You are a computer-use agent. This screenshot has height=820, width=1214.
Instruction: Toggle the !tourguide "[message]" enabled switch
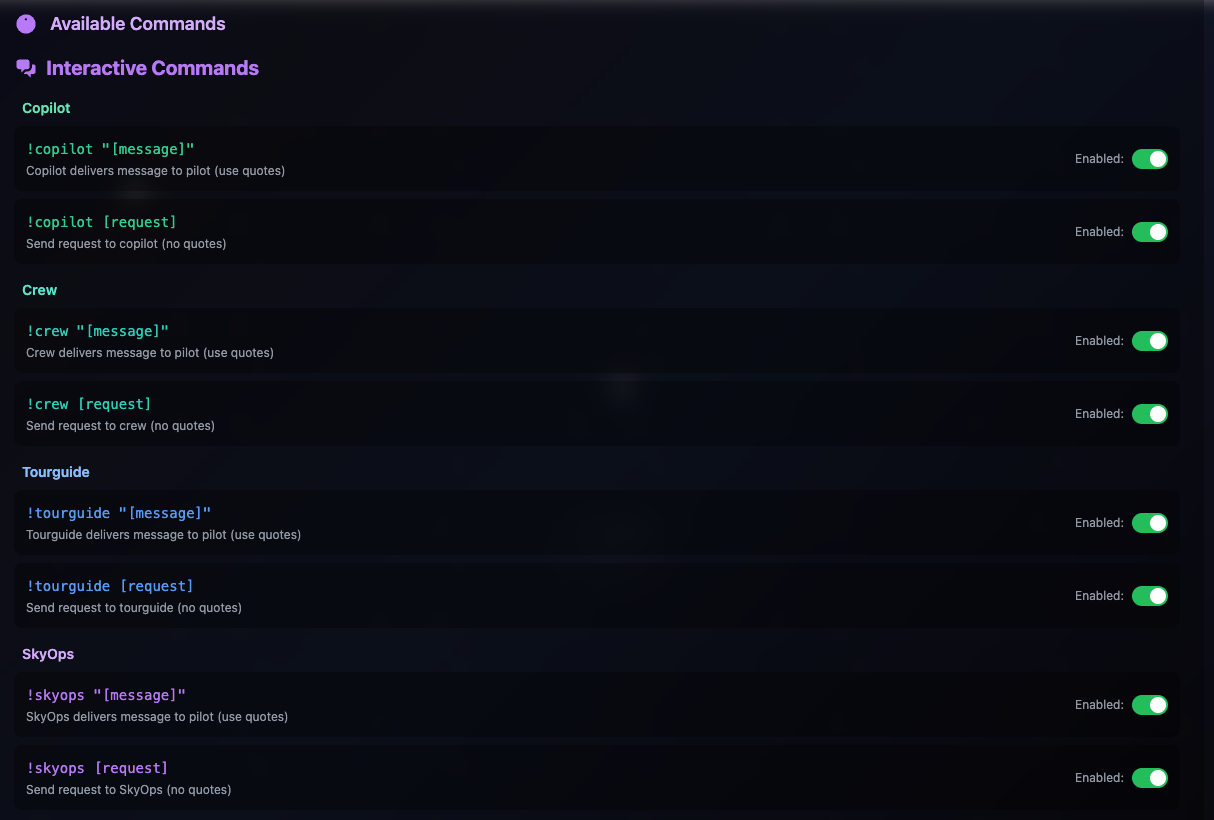pos(1149,523)
